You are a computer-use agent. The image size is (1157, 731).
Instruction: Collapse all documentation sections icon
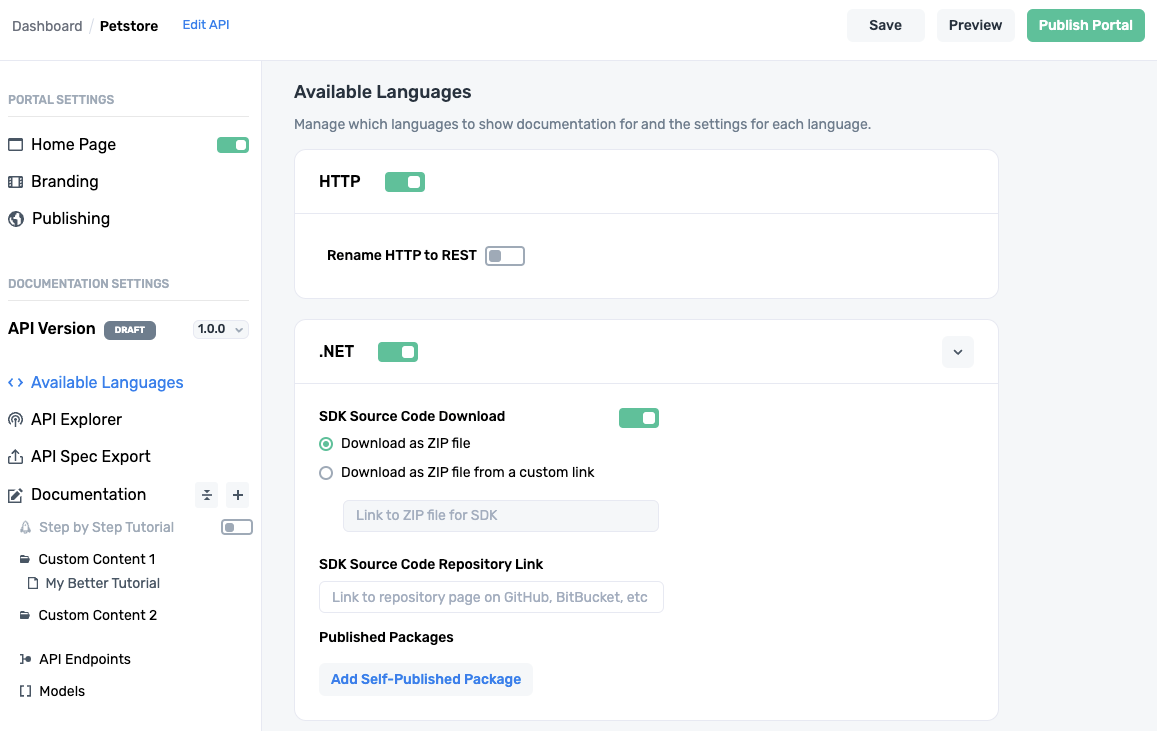(207, 495)
